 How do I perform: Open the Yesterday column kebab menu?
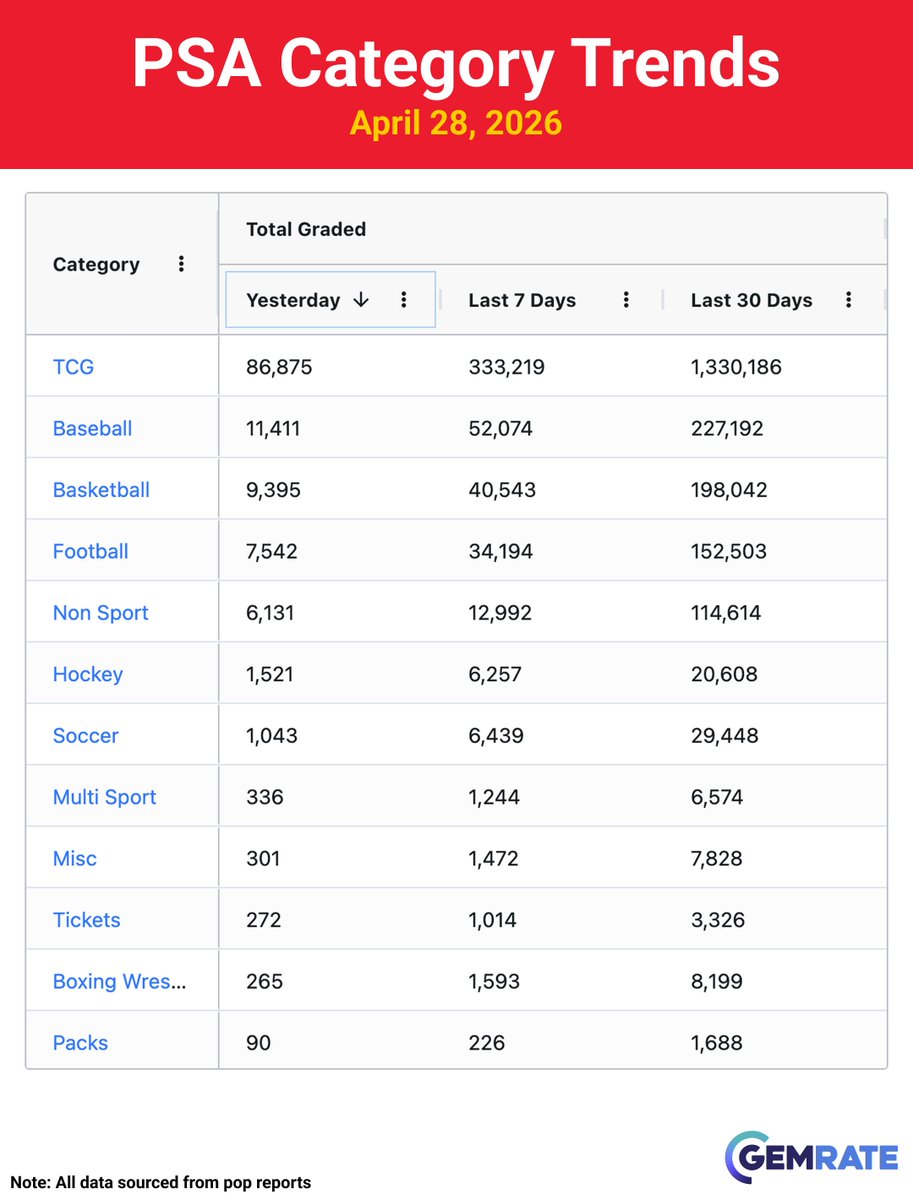(x=404, y=300)
